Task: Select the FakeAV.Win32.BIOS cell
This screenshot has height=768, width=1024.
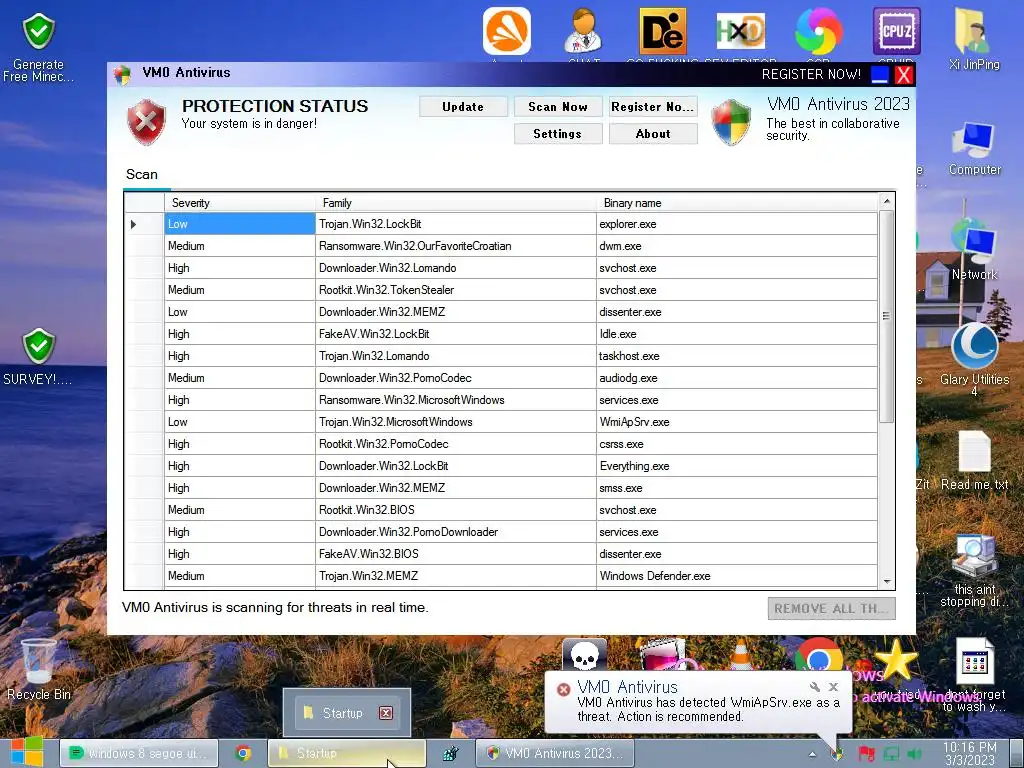Action: (456, 554)
